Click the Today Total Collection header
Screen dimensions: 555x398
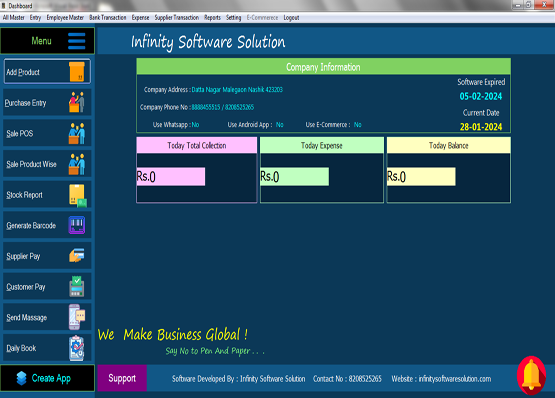point(197,145)
